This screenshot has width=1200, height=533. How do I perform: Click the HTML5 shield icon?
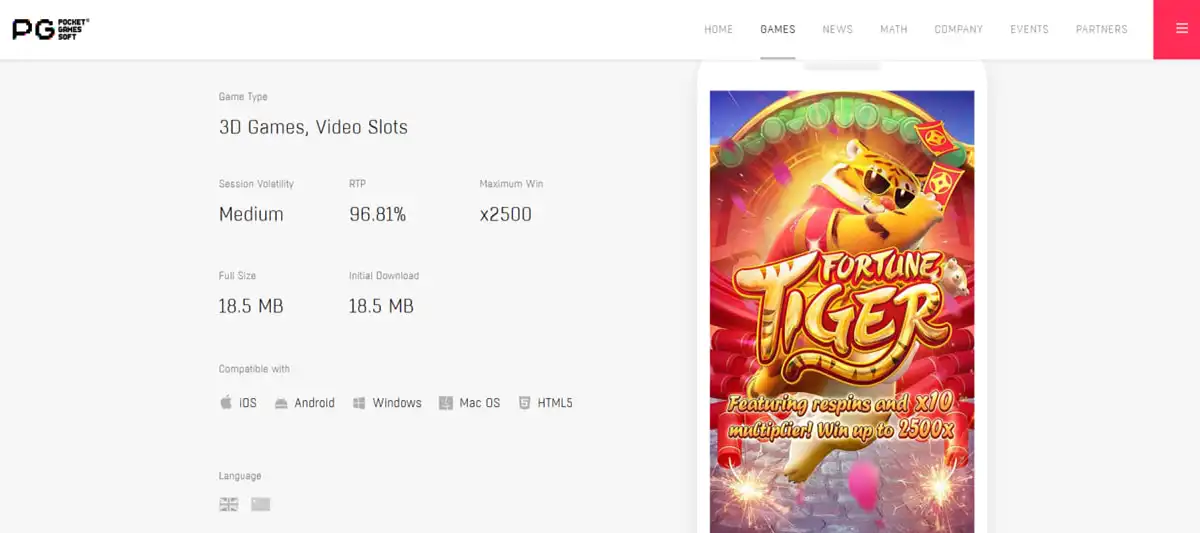[524, 403]
